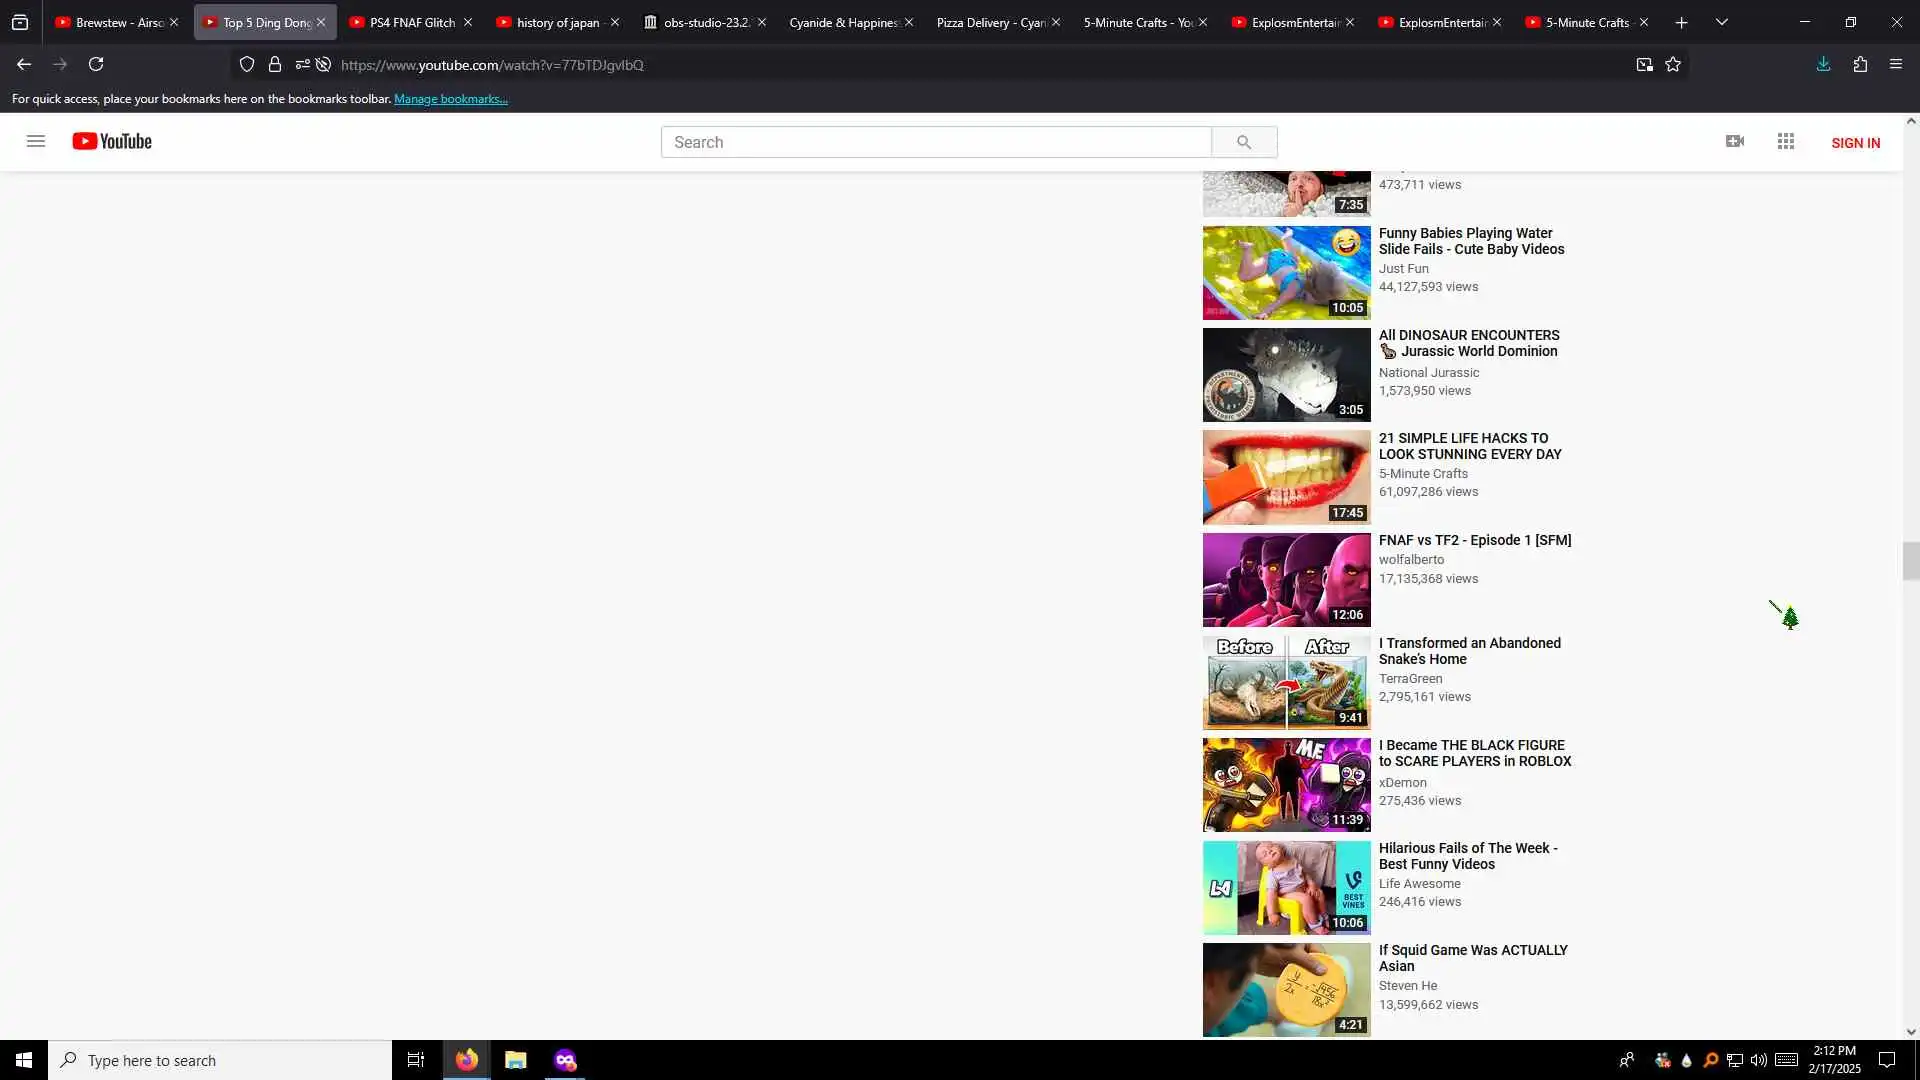Click the SIGN IN button
This screenshot has width=1920, height=1080.
(x=1855, y=143)
